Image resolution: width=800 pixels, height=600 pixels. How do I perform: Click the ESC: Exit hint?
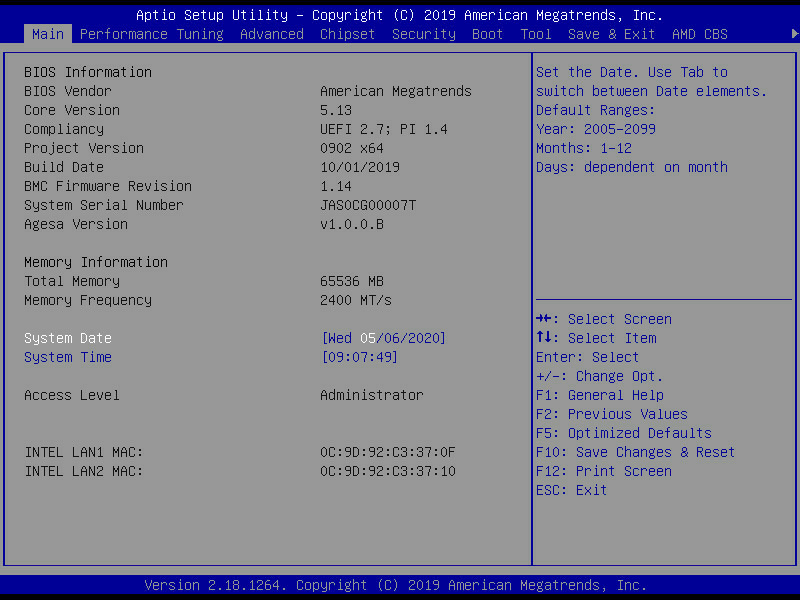click(x=571, y=490)
